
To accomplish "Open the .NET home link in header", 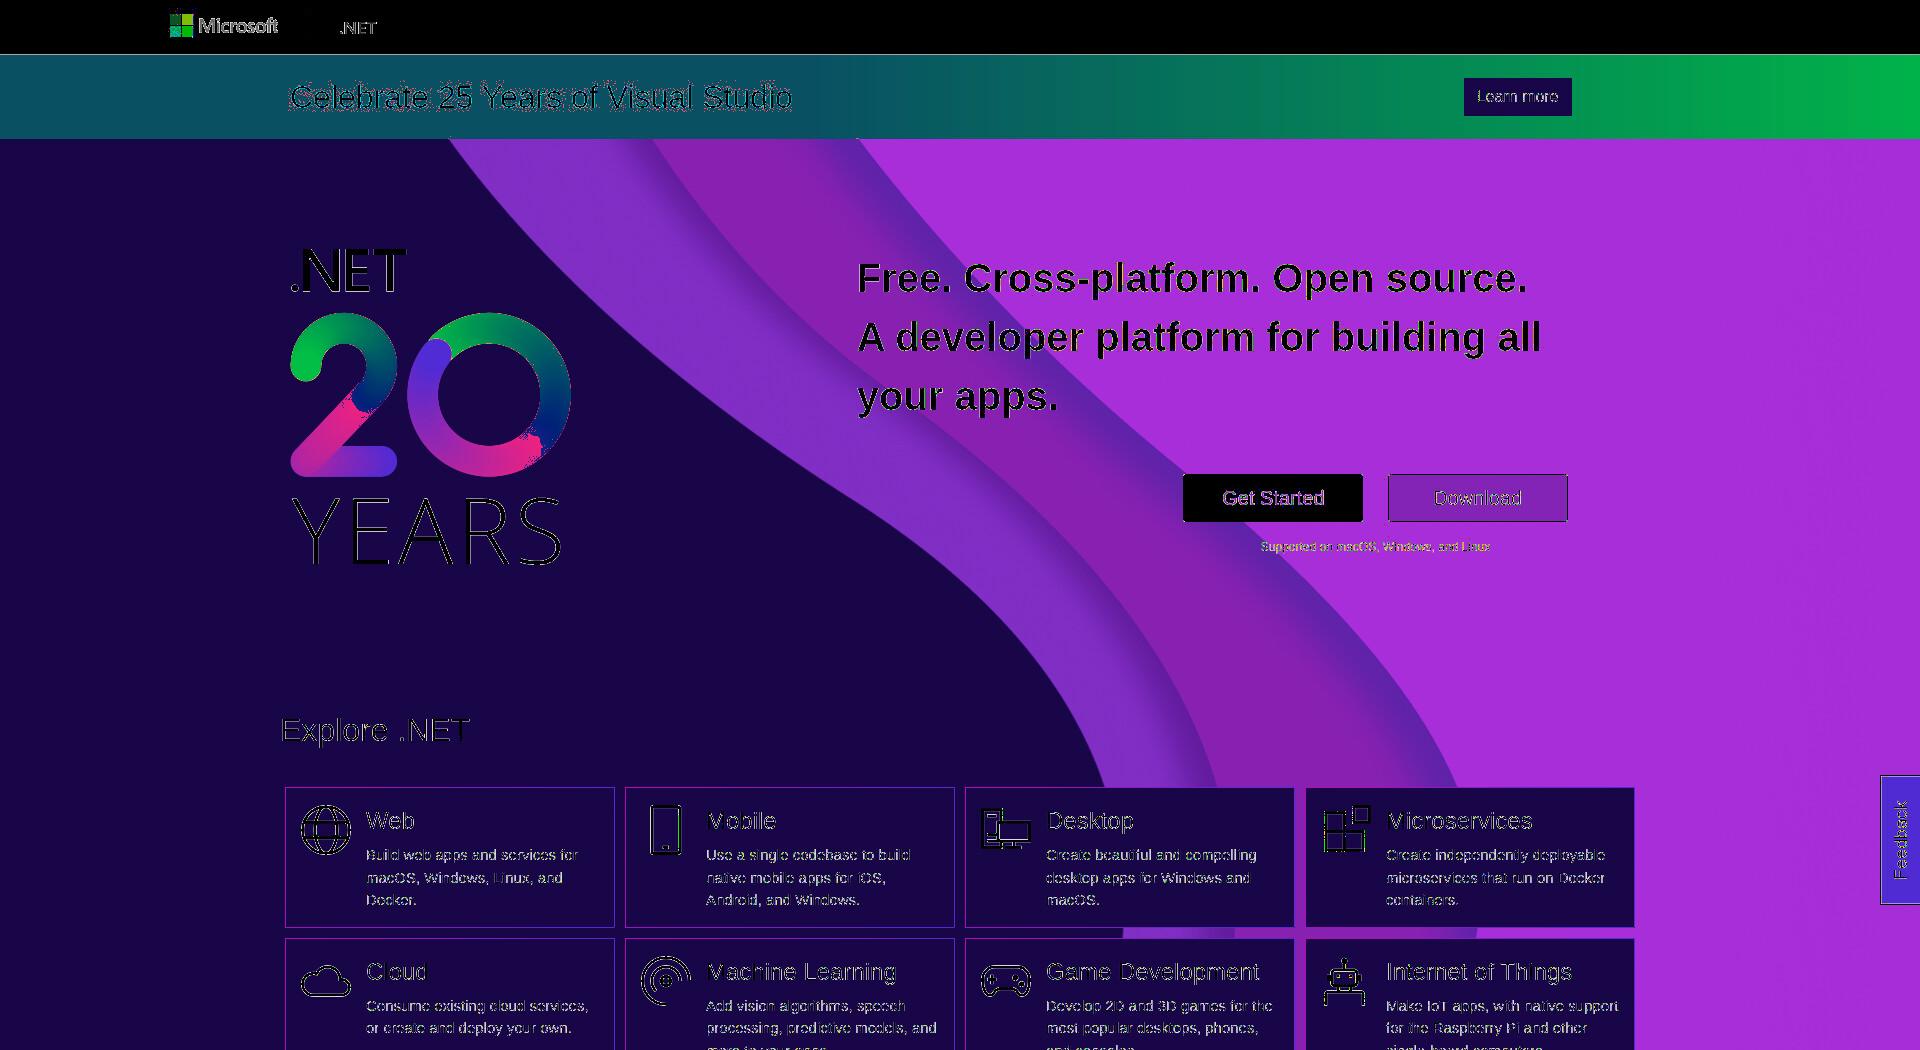I will point(358,28).
